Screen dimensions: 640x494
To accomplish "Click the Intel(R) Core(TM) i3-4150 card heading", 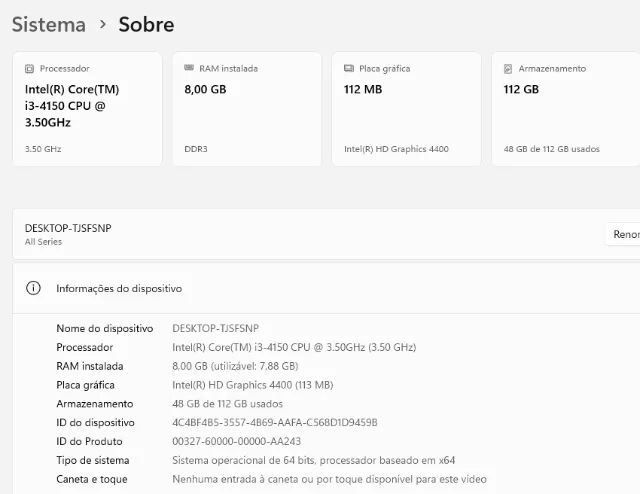I will point(72,106).
